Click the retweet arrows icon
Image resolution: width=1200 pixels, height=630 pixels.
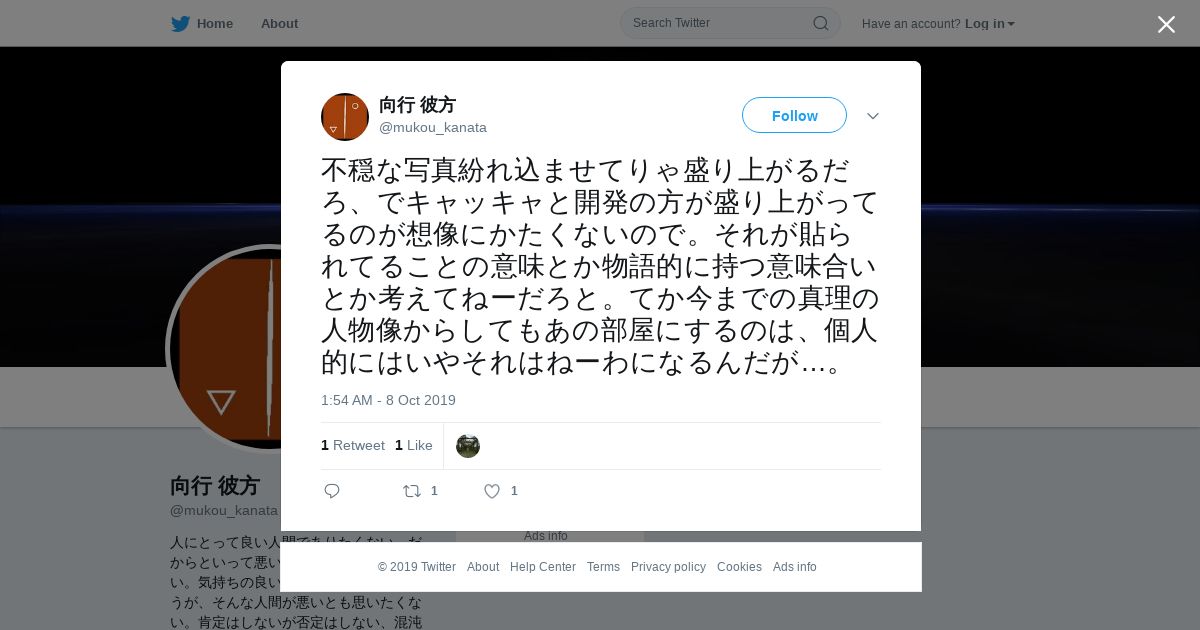pos(411,491)
